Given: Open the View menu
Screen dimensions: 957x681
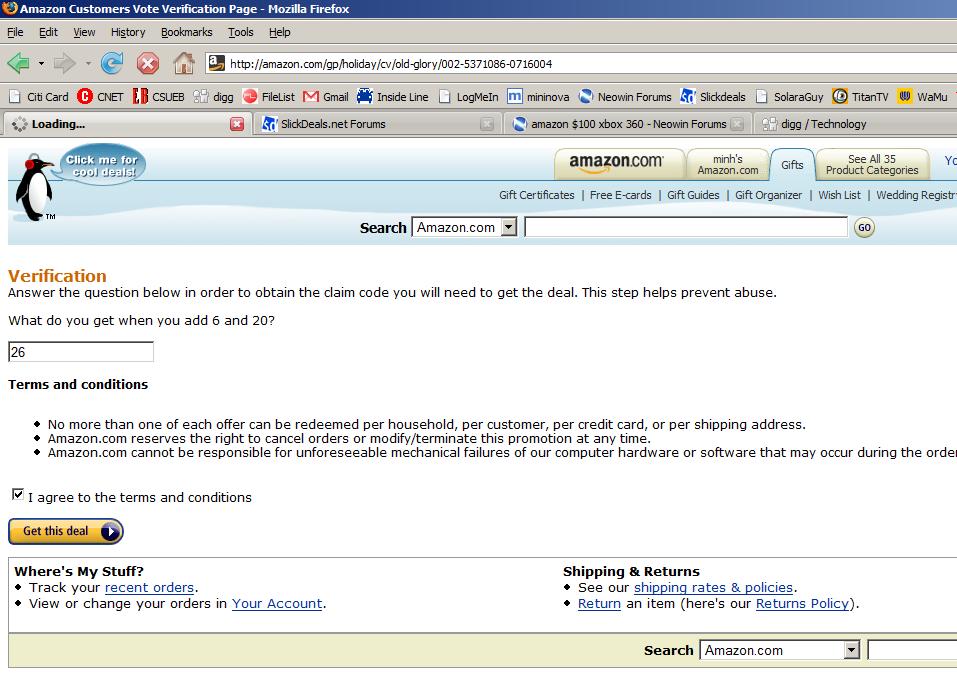Looking at the screenshot, I should (84, 32).
